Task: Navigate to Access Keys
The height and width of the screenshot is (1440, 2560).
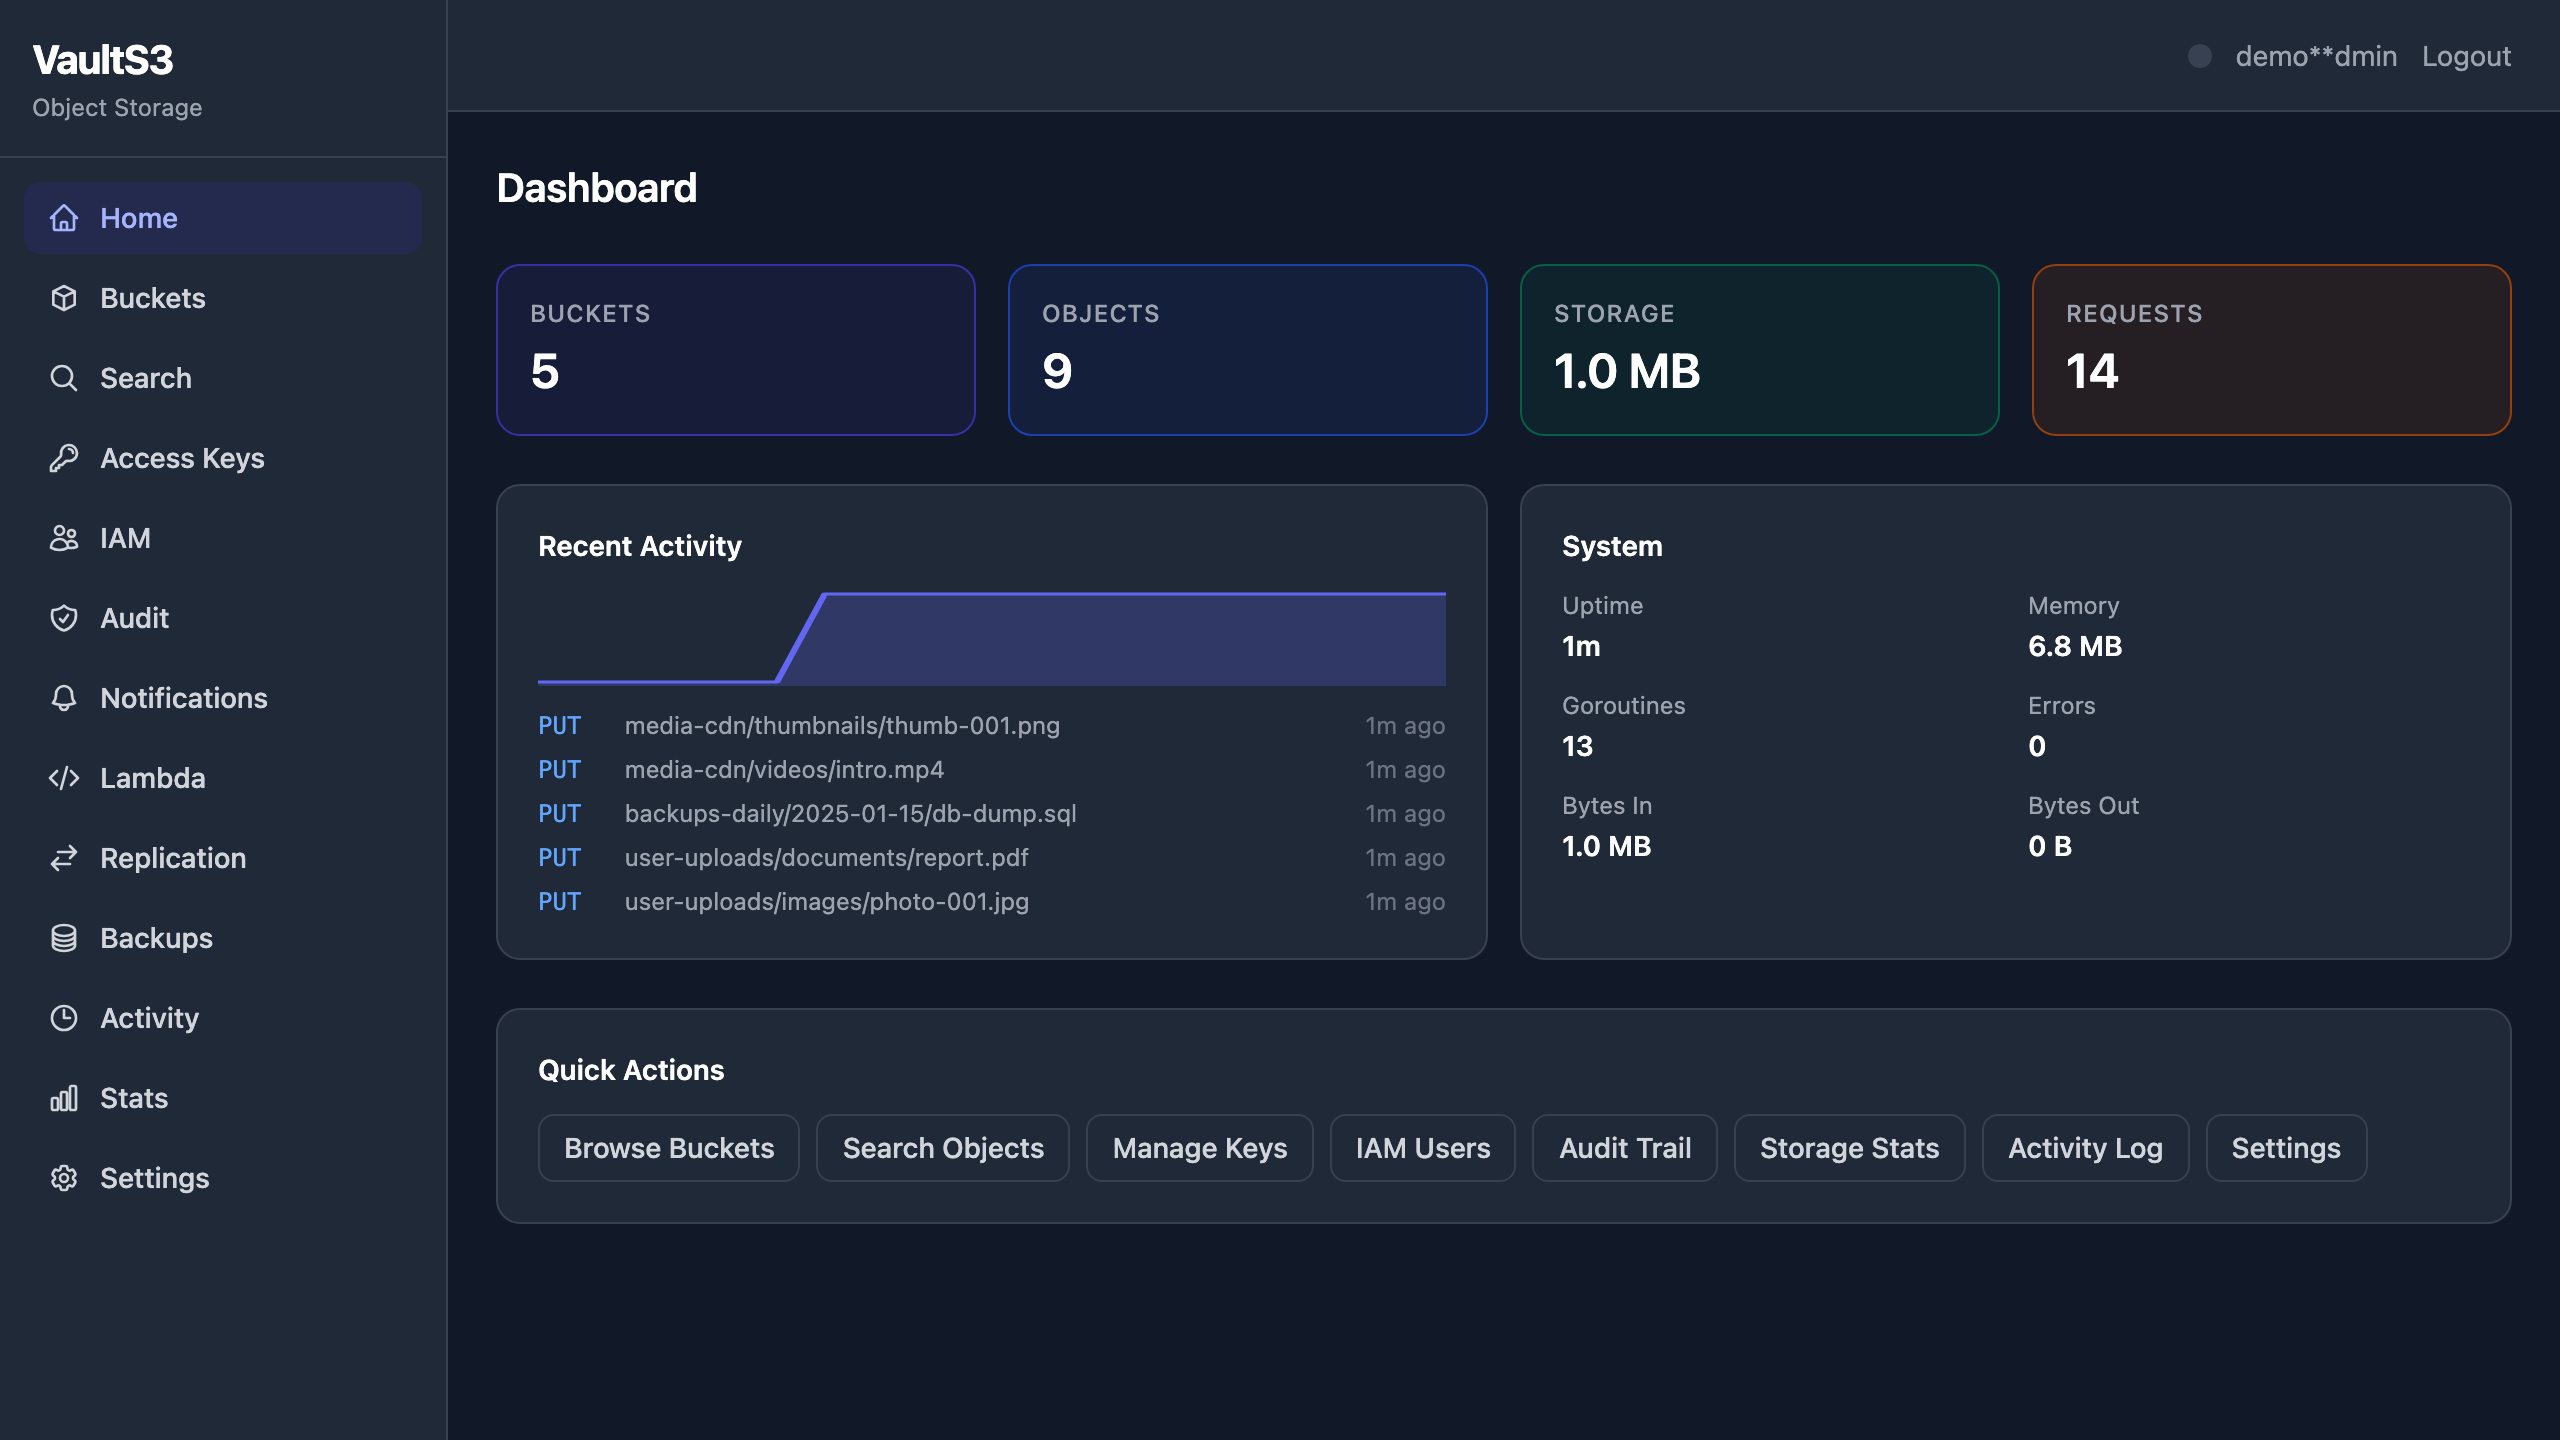Action: (x=223, y=458)
